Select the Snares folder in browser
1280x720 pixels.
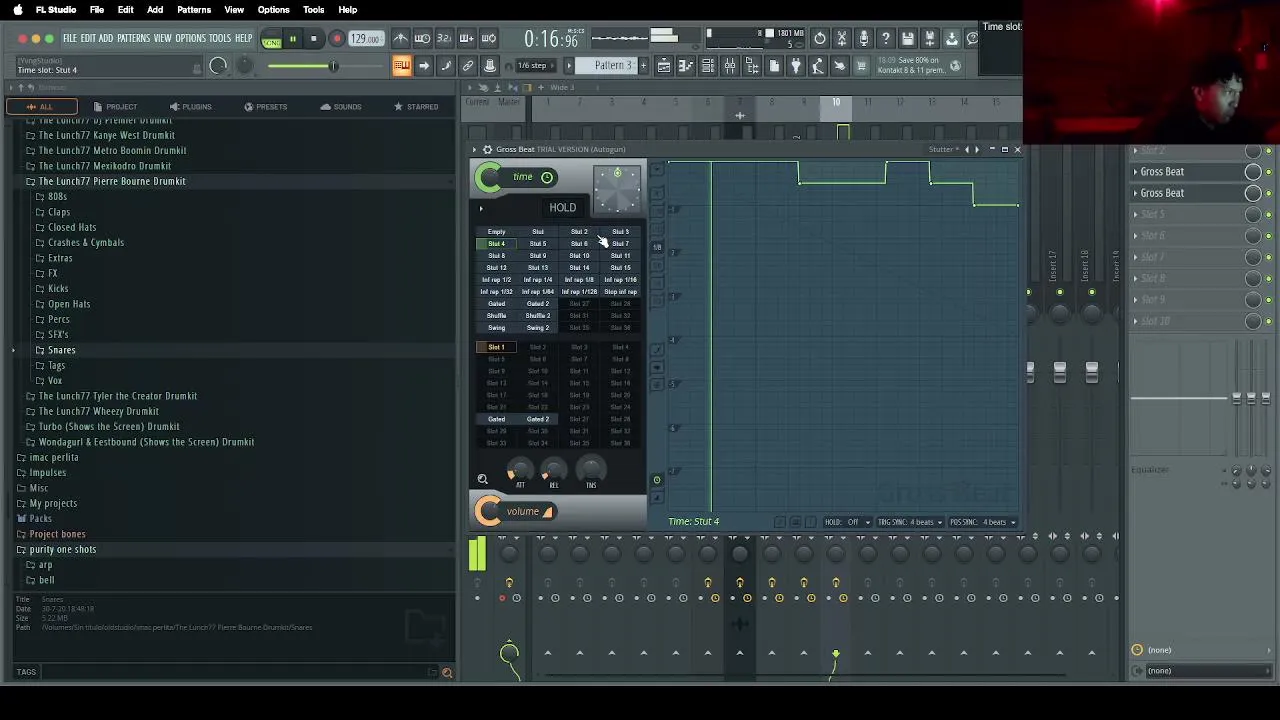tap(61, 351)
